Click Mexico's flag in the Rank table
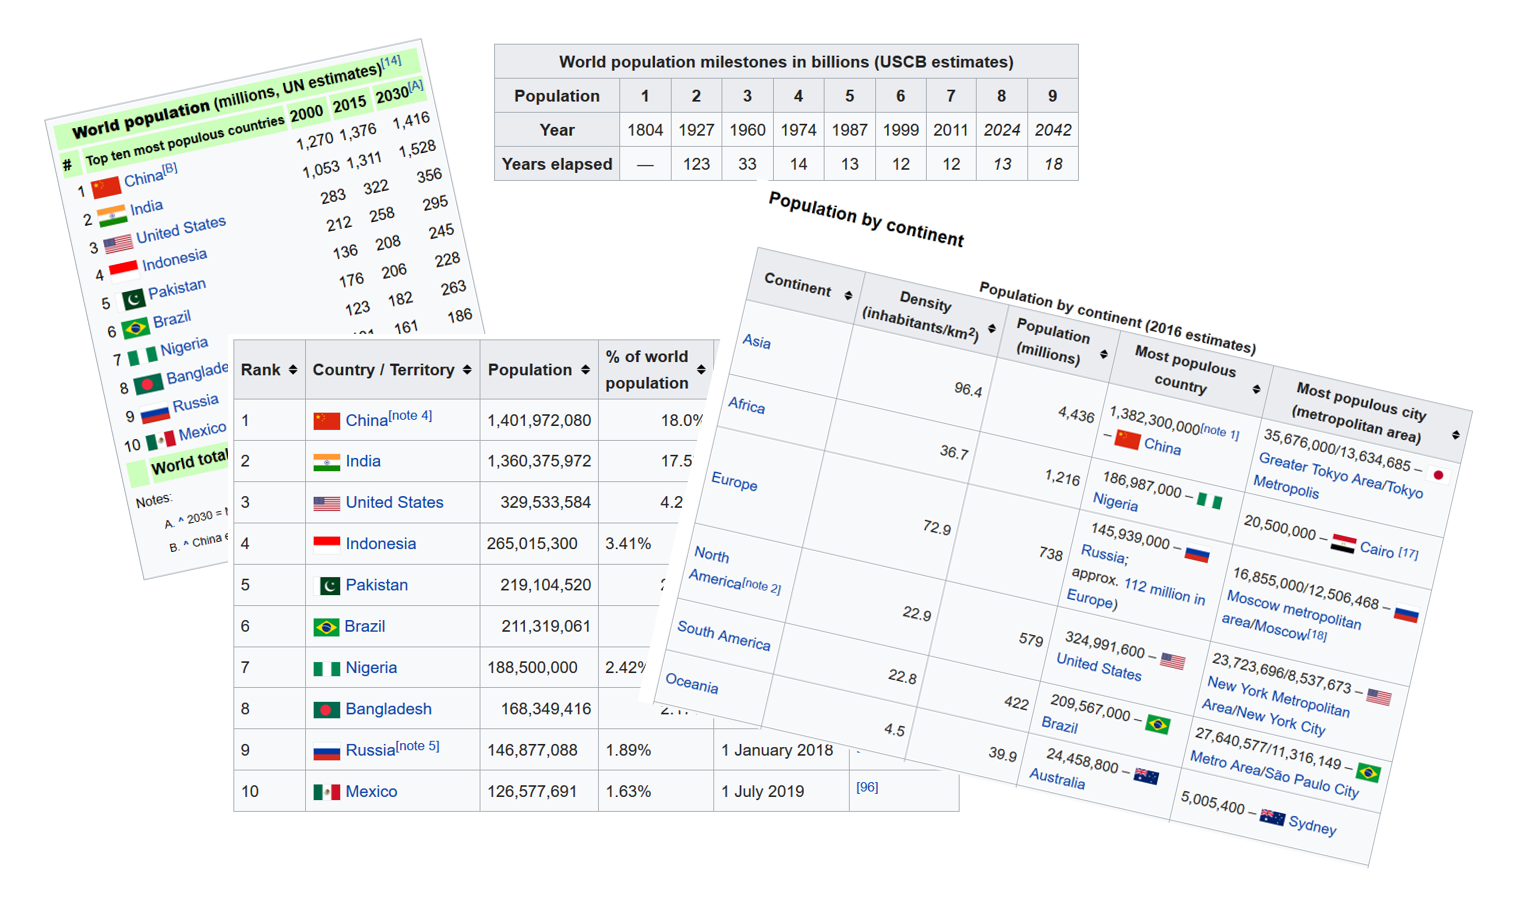 coord(326,792)
